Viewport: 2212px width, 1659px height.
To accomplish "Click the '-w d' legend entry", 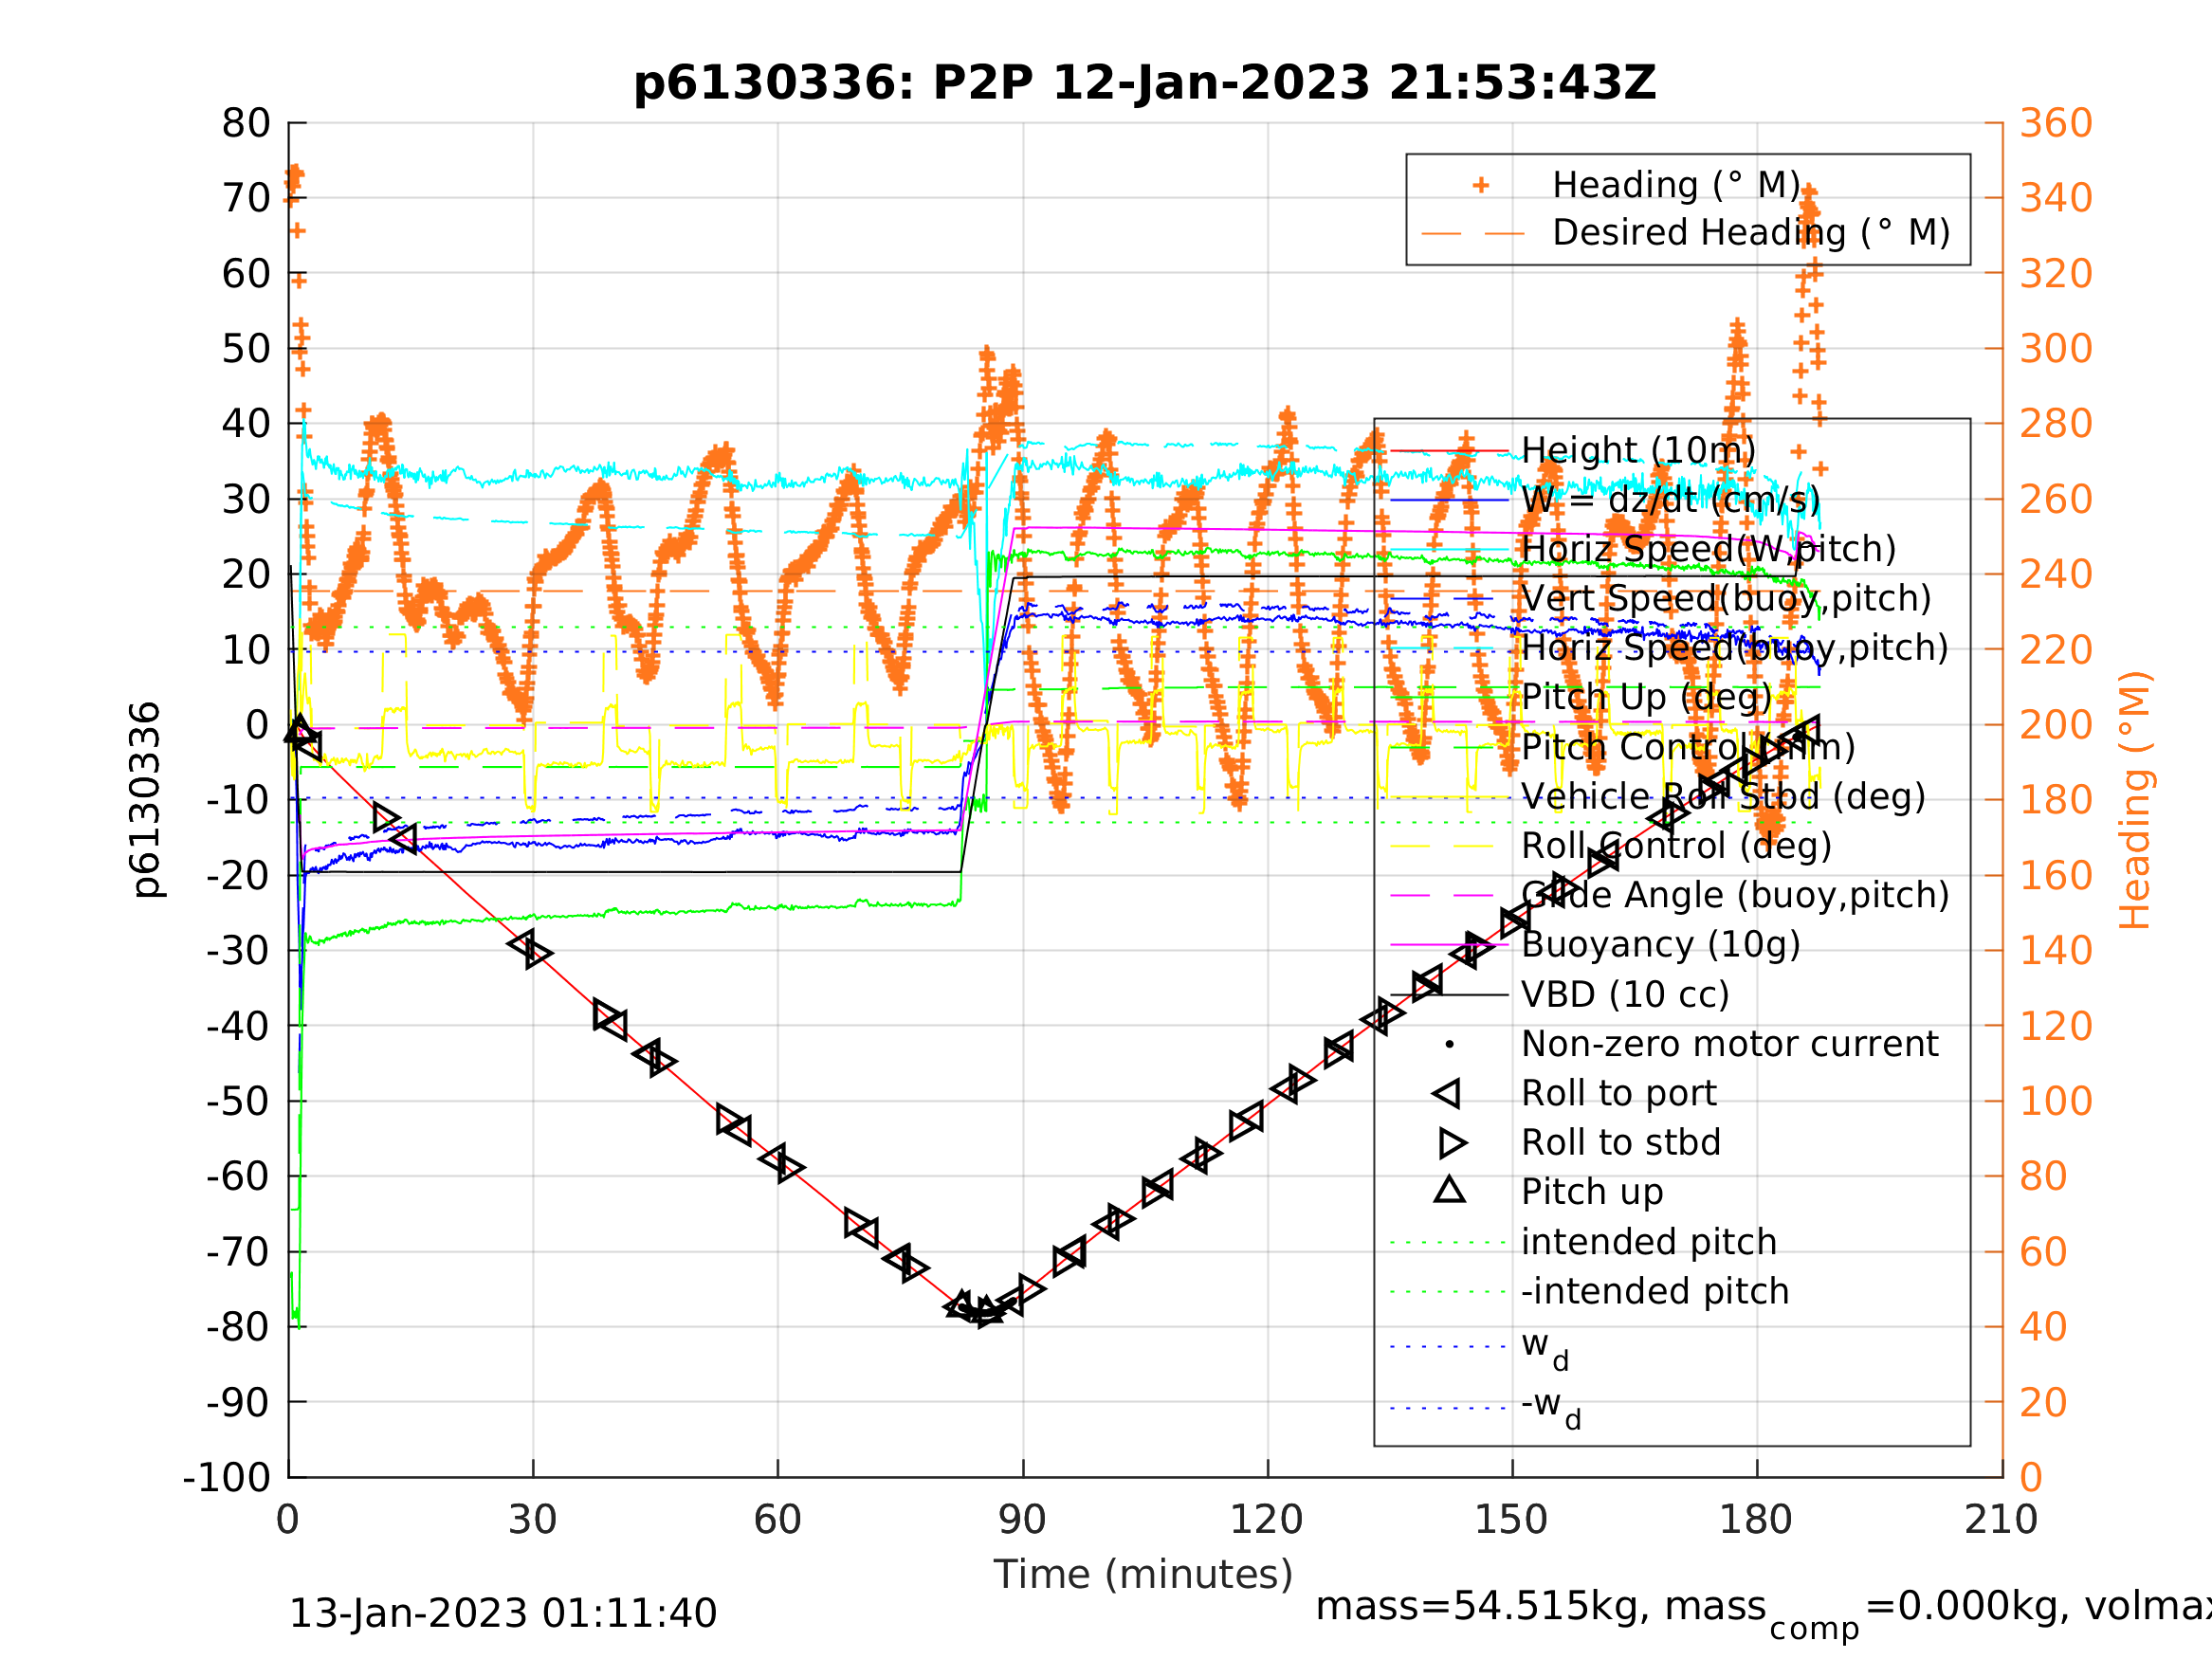I will tap(1551, 1408).
